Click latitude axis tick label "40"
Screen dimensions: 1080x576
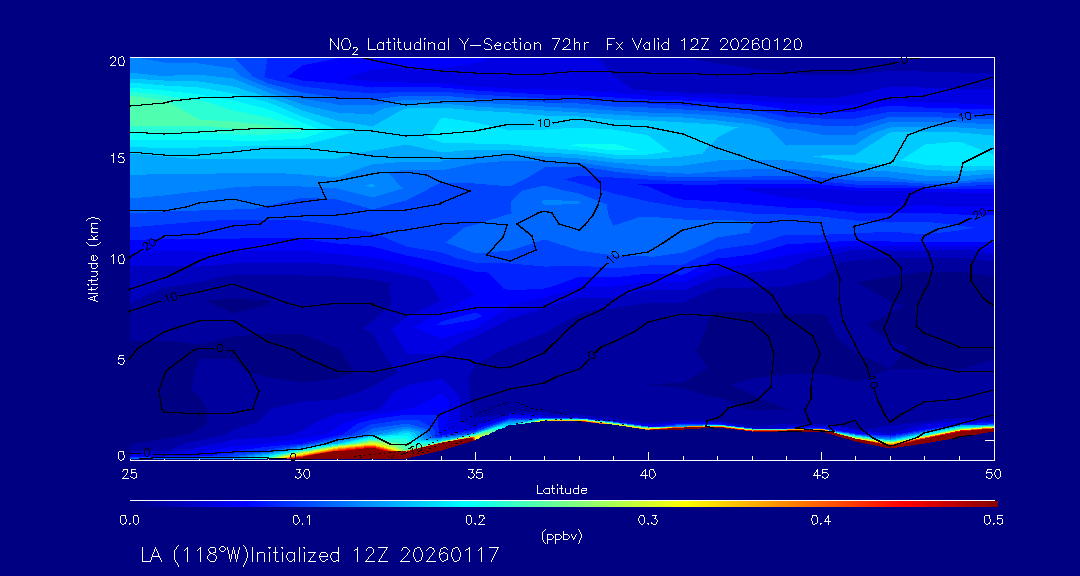648,474
